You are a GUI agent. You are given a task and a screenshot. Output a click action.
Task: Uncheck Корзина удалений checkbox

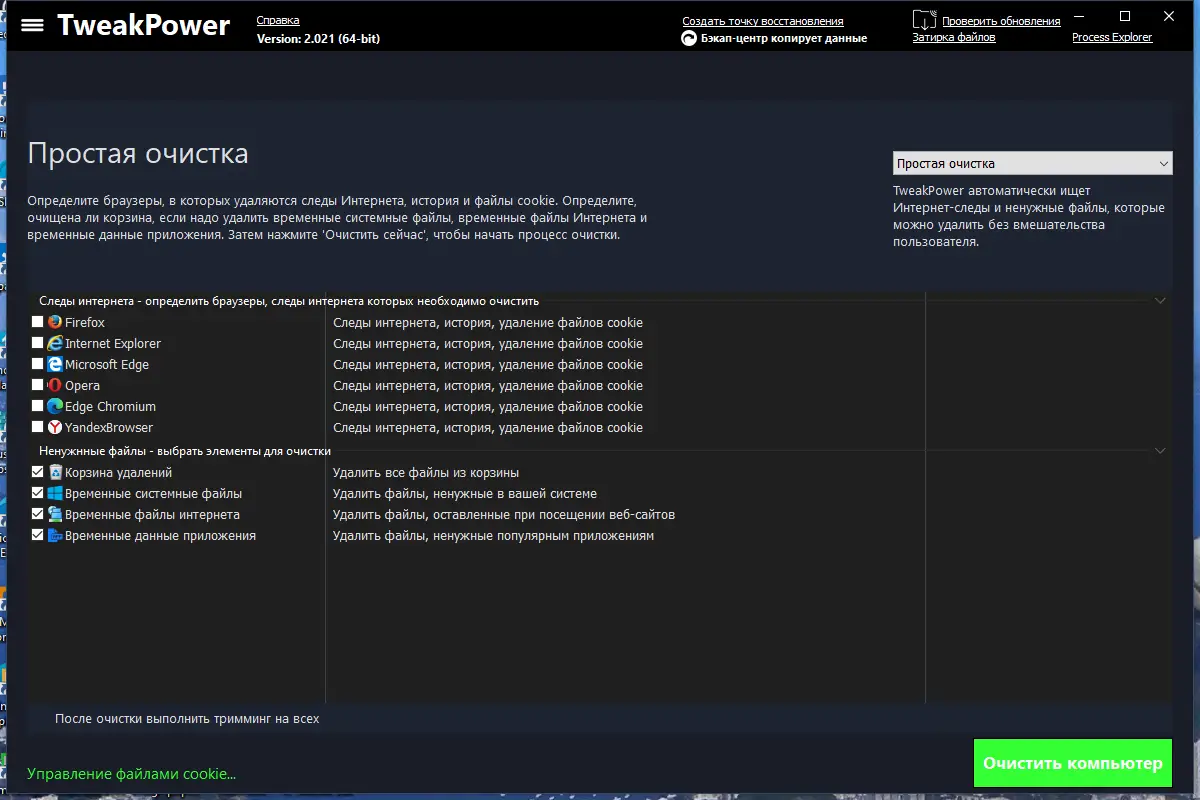[38, 472]
